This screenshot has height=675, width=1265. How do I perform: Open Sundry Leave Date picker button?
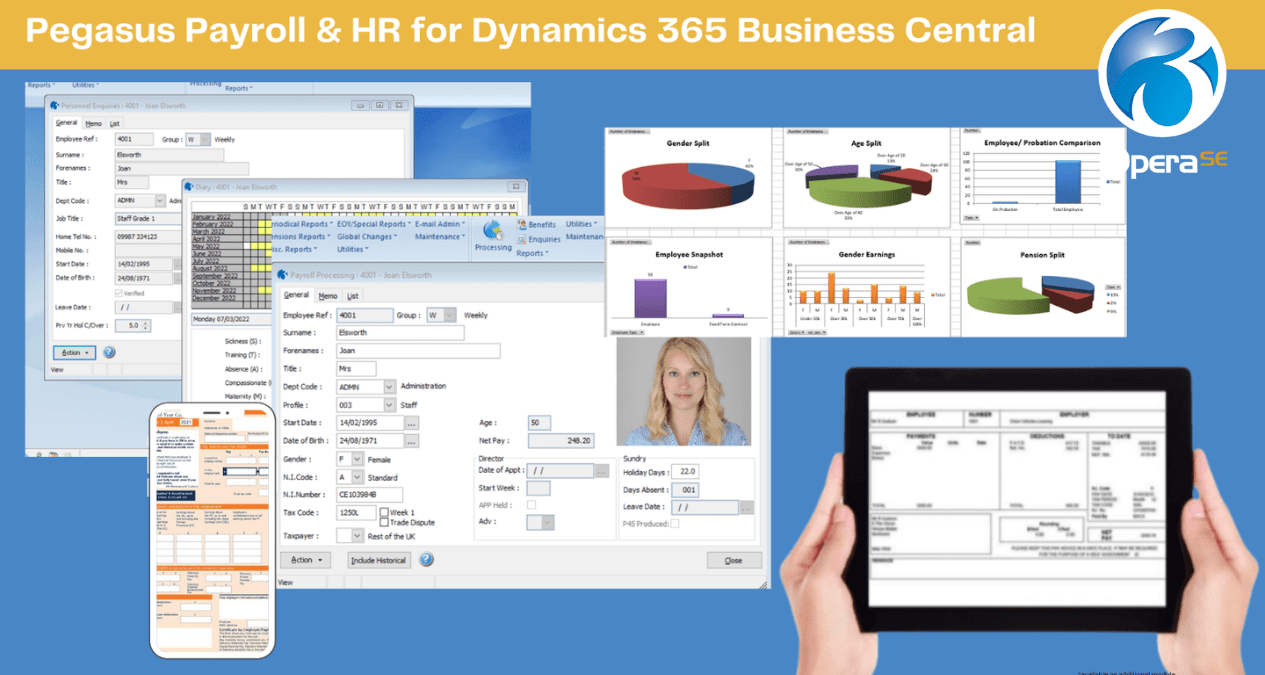tap(746, 507)
